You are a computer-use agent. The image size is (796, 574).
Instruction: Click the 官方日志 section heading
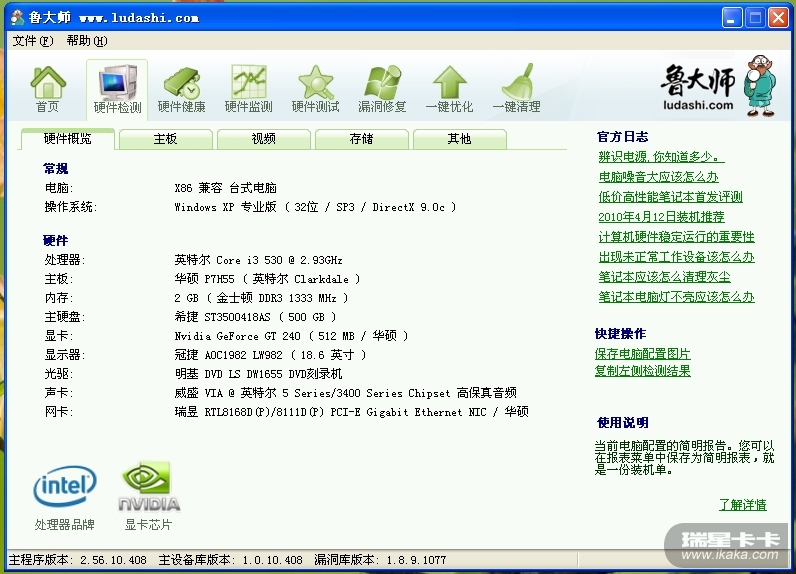click(622, 137)
